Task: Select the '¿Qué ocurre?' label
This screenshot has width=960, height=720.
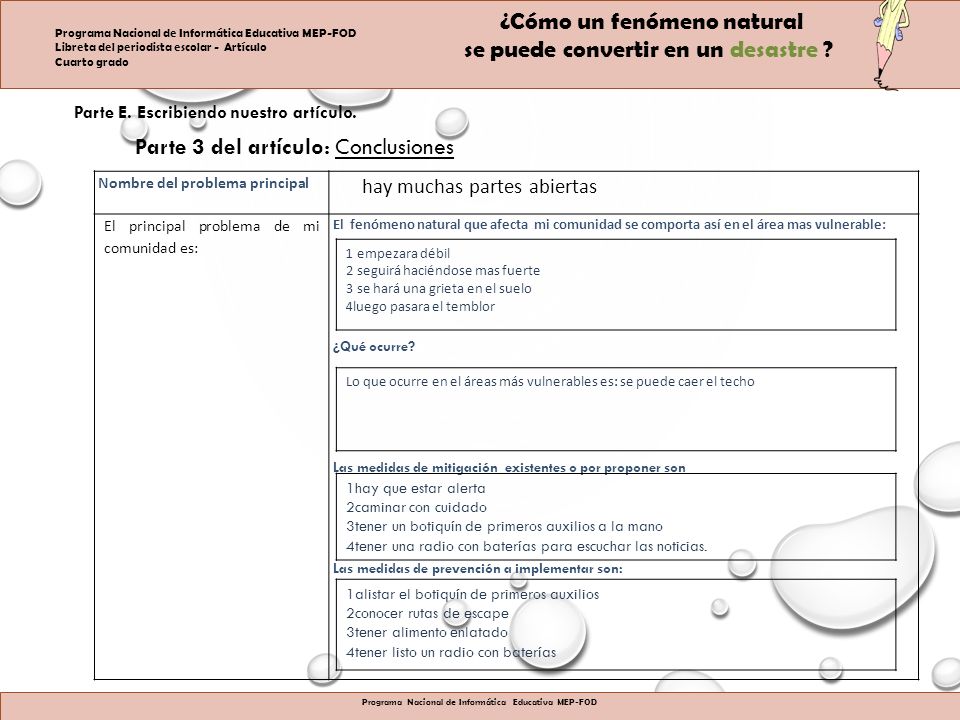Action: (x=374, y=347)
